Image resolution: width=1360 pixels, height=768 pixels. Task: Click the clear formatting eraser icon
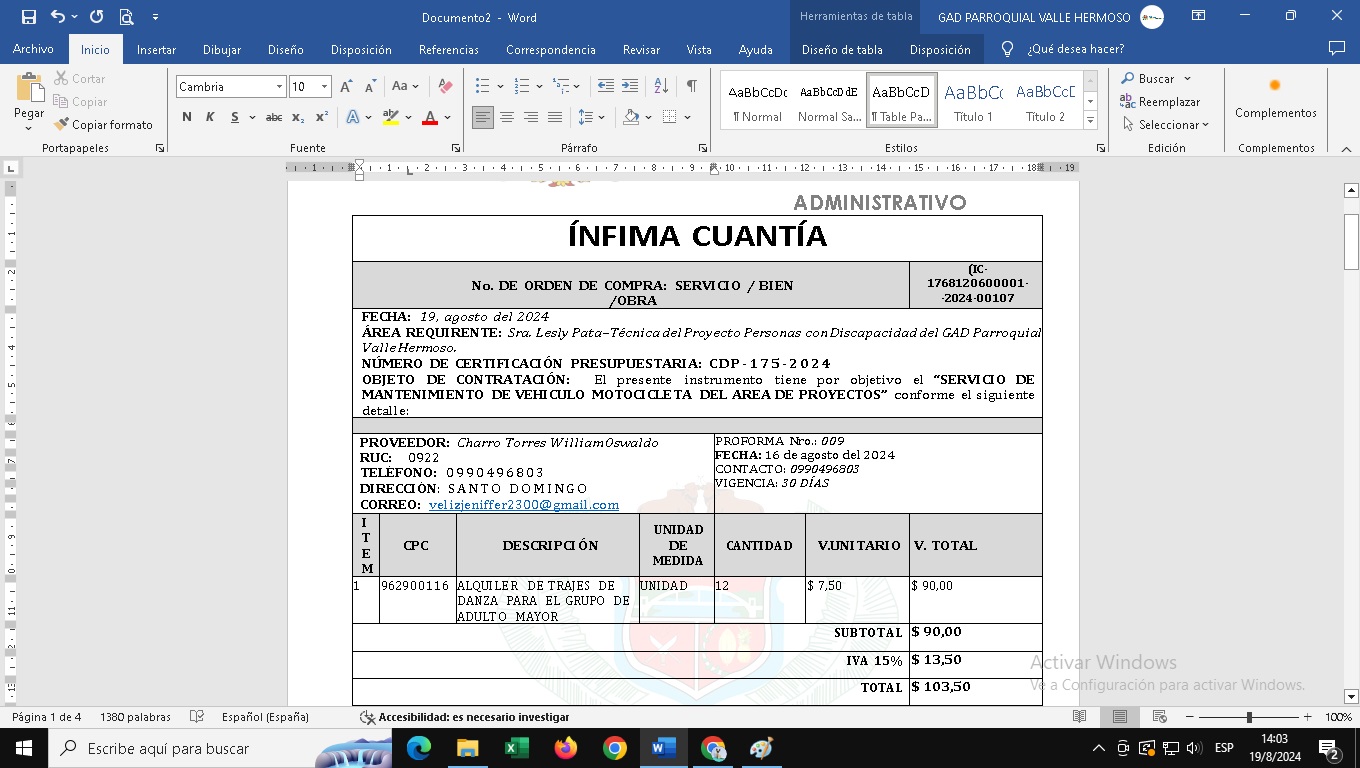[446, 87]
